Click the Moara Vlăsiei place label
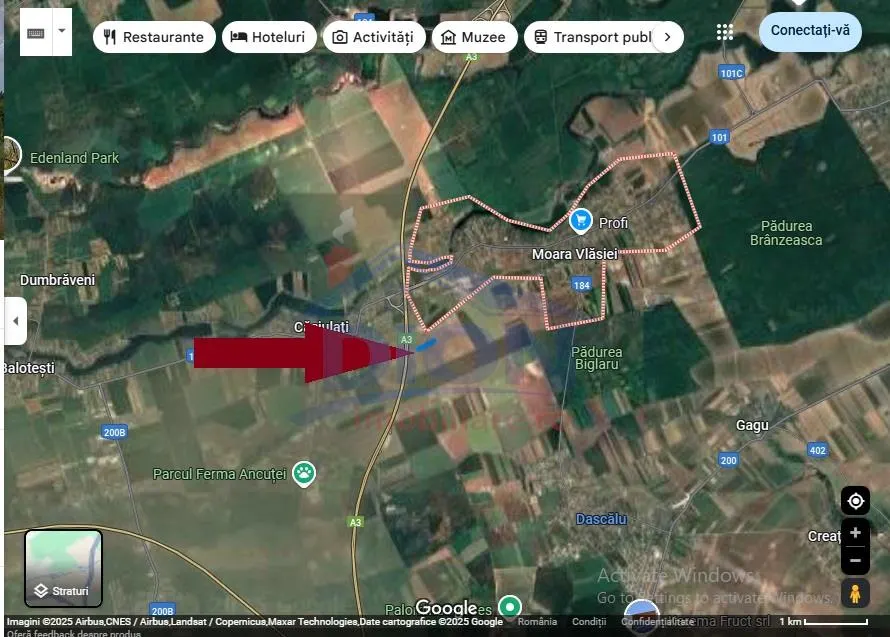 574,254
